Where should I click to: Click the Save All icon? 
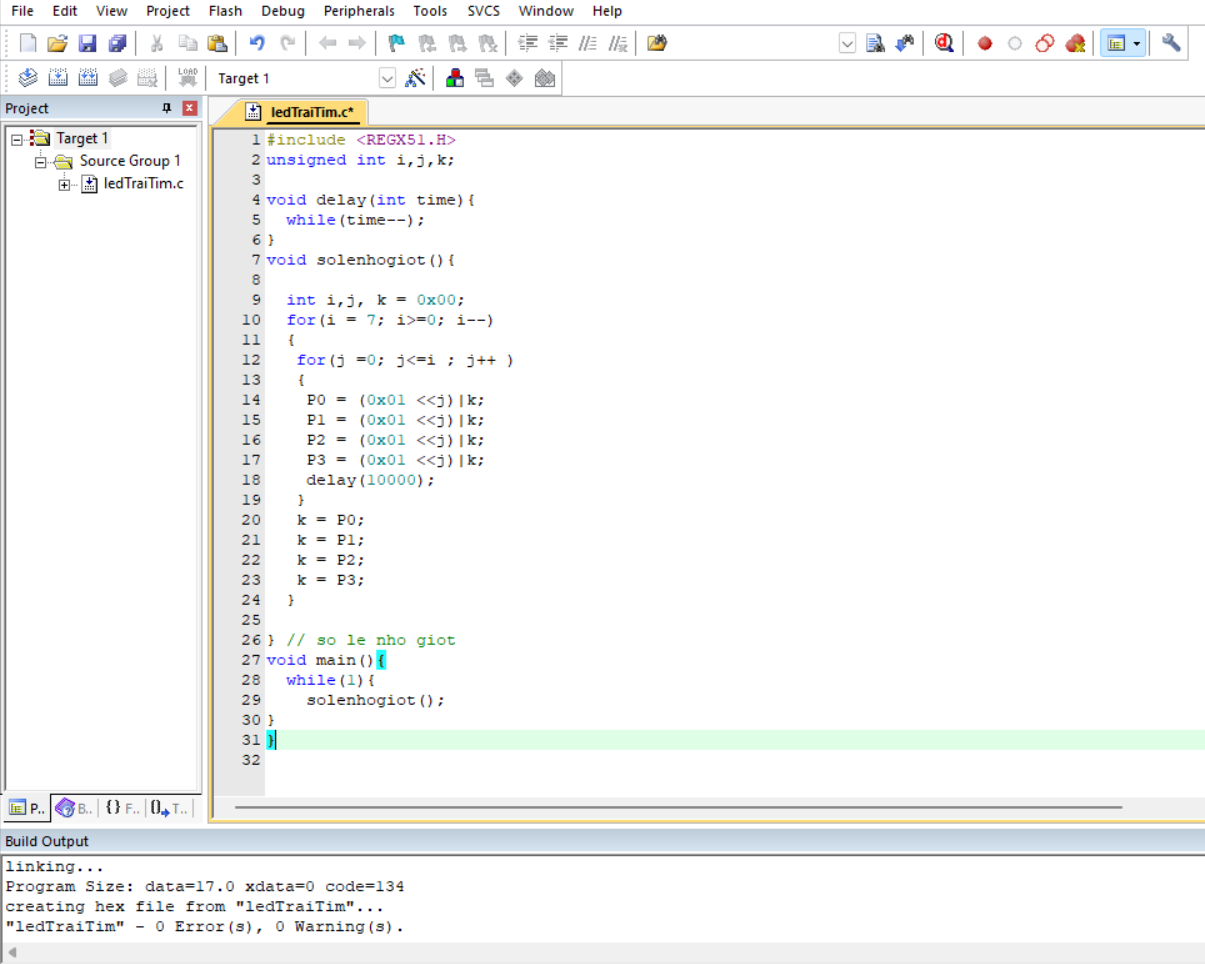pyautogui.click(x=117, y=43)
